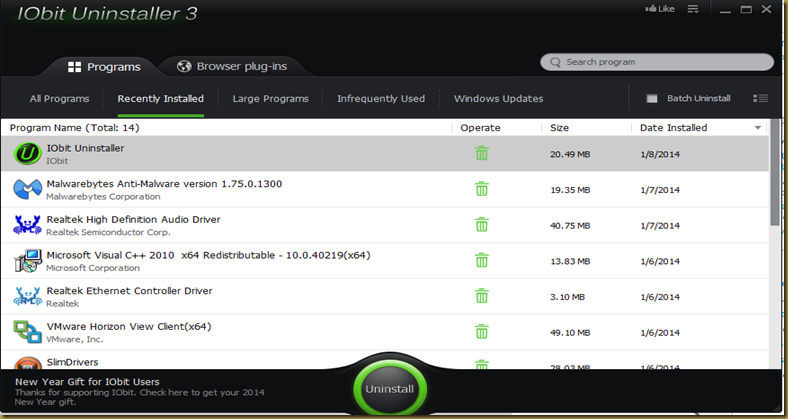Click the 1/8/2014 install date
The width and height of the screenshot is (788, 419).
tap(660, 154)
